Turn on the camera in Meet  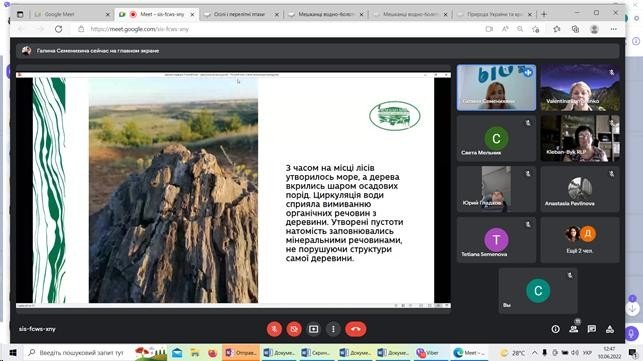tap(294, 329)
